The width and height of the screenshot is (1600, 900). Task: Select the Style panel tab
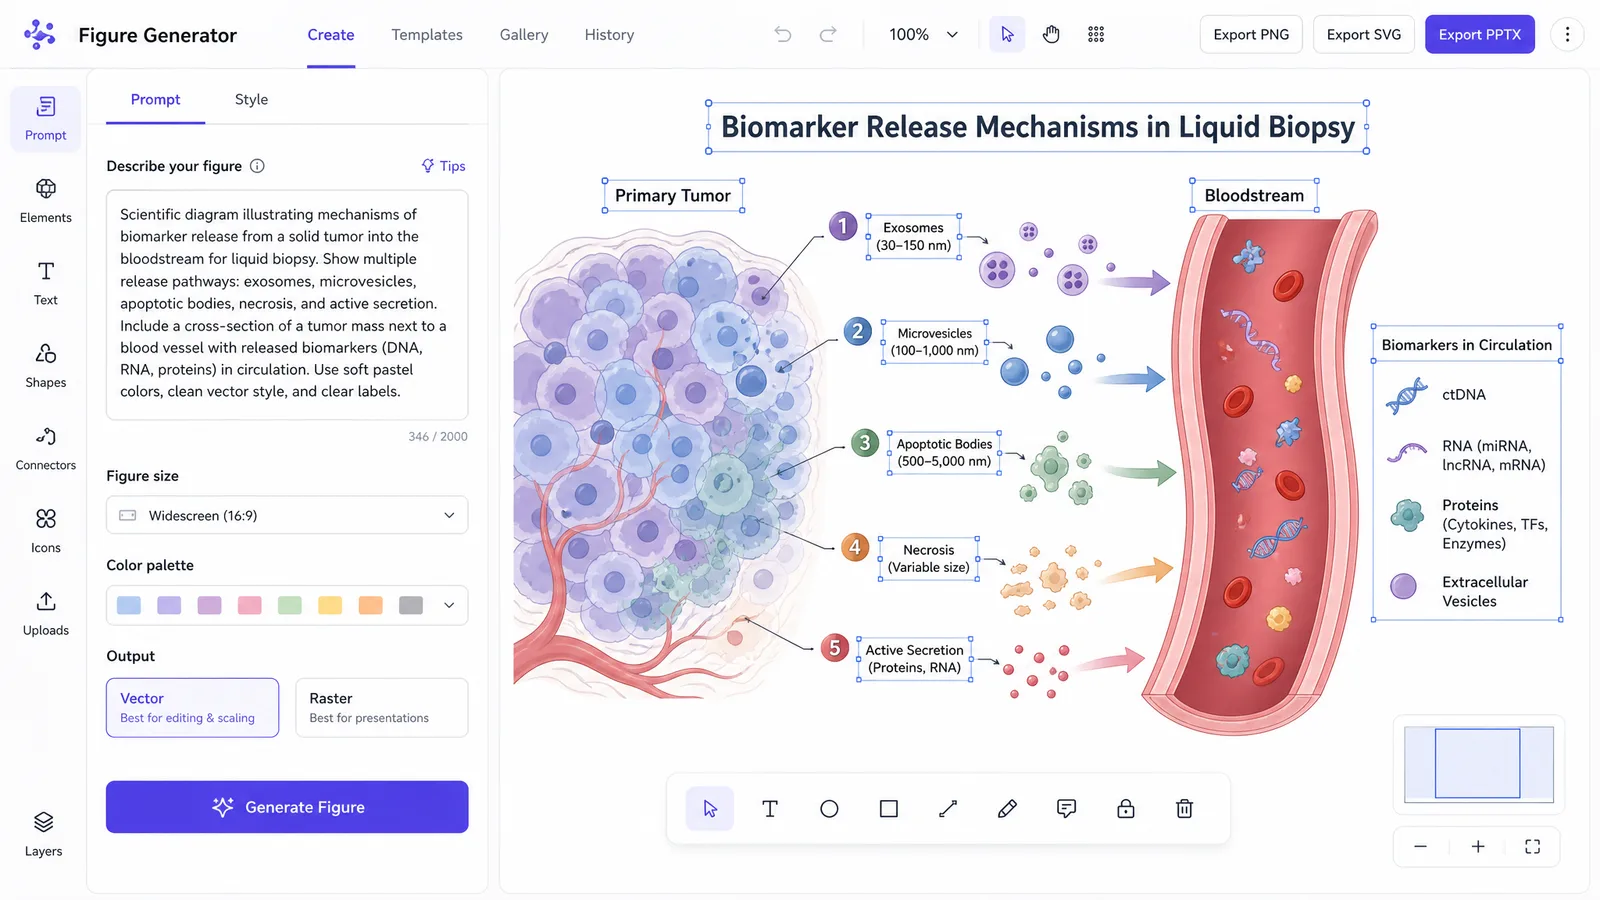click(251, 100)
